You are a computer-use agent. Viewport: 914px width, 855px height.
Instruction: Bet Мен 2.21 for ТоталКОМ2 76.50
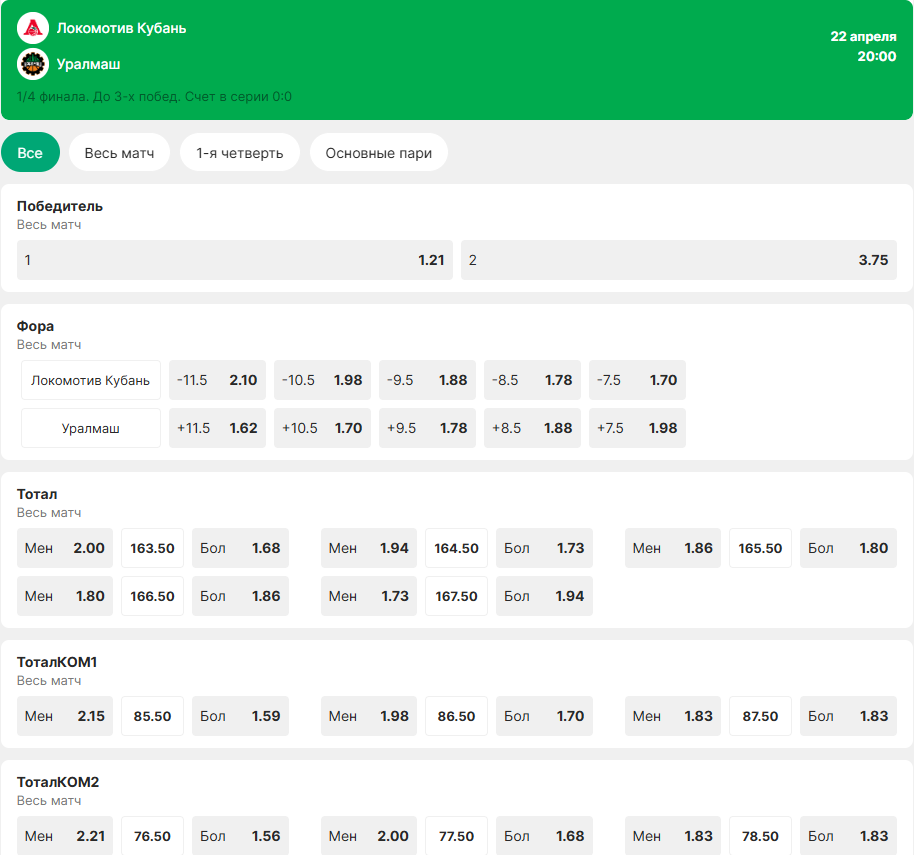[65, 836]
